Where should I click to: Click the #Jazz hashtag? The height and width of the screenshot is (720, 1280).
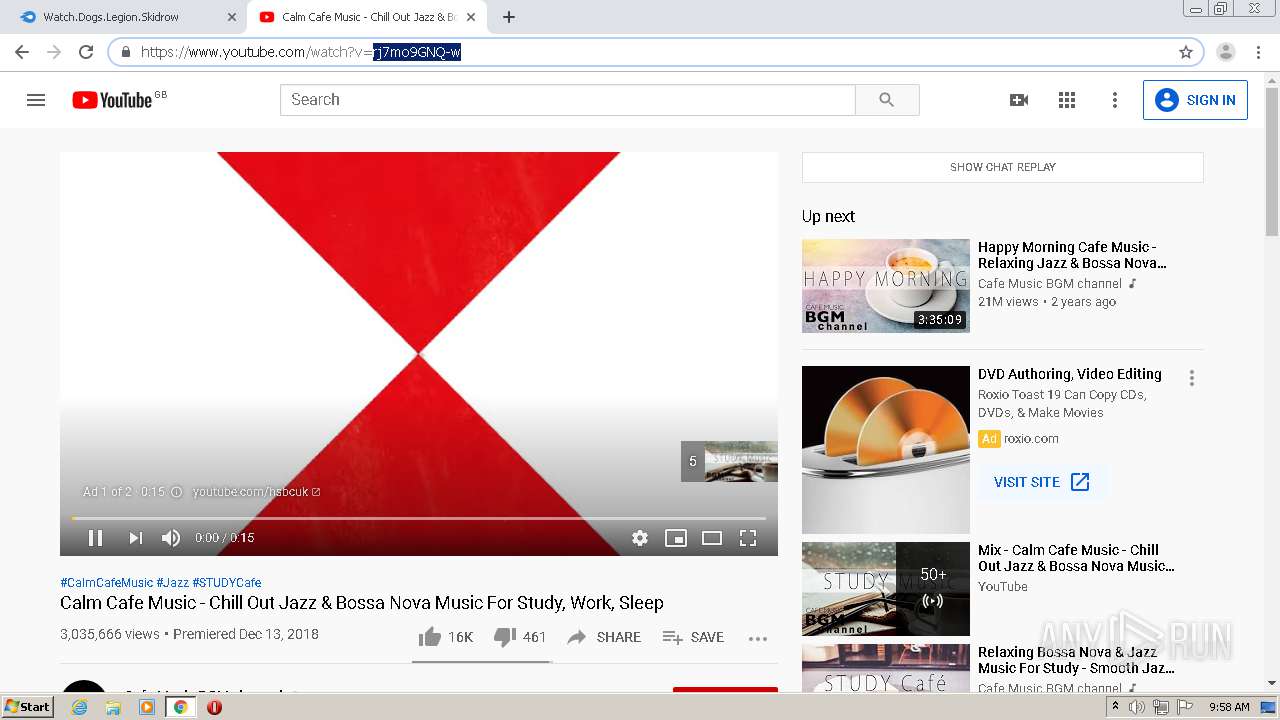tap(172, 583)
